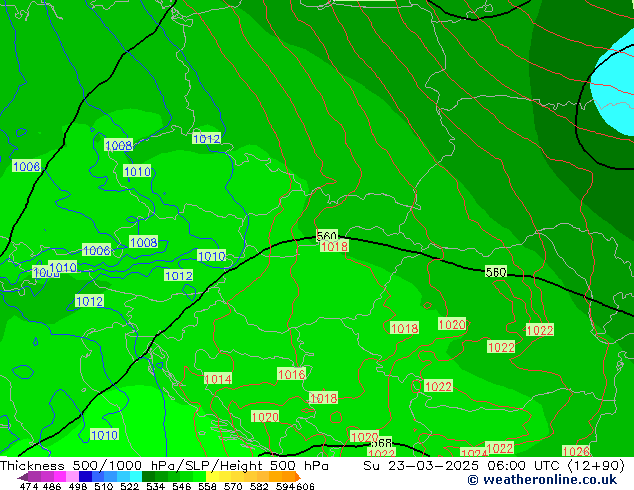Select the cyan legend swatch
Viewport: 634px width, 490px height.
[x=136, y=476]
